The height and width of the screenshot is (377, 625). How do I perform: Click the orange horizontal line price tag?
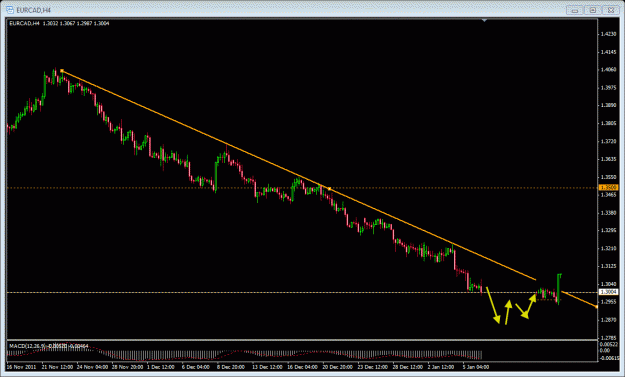point(609,187)
